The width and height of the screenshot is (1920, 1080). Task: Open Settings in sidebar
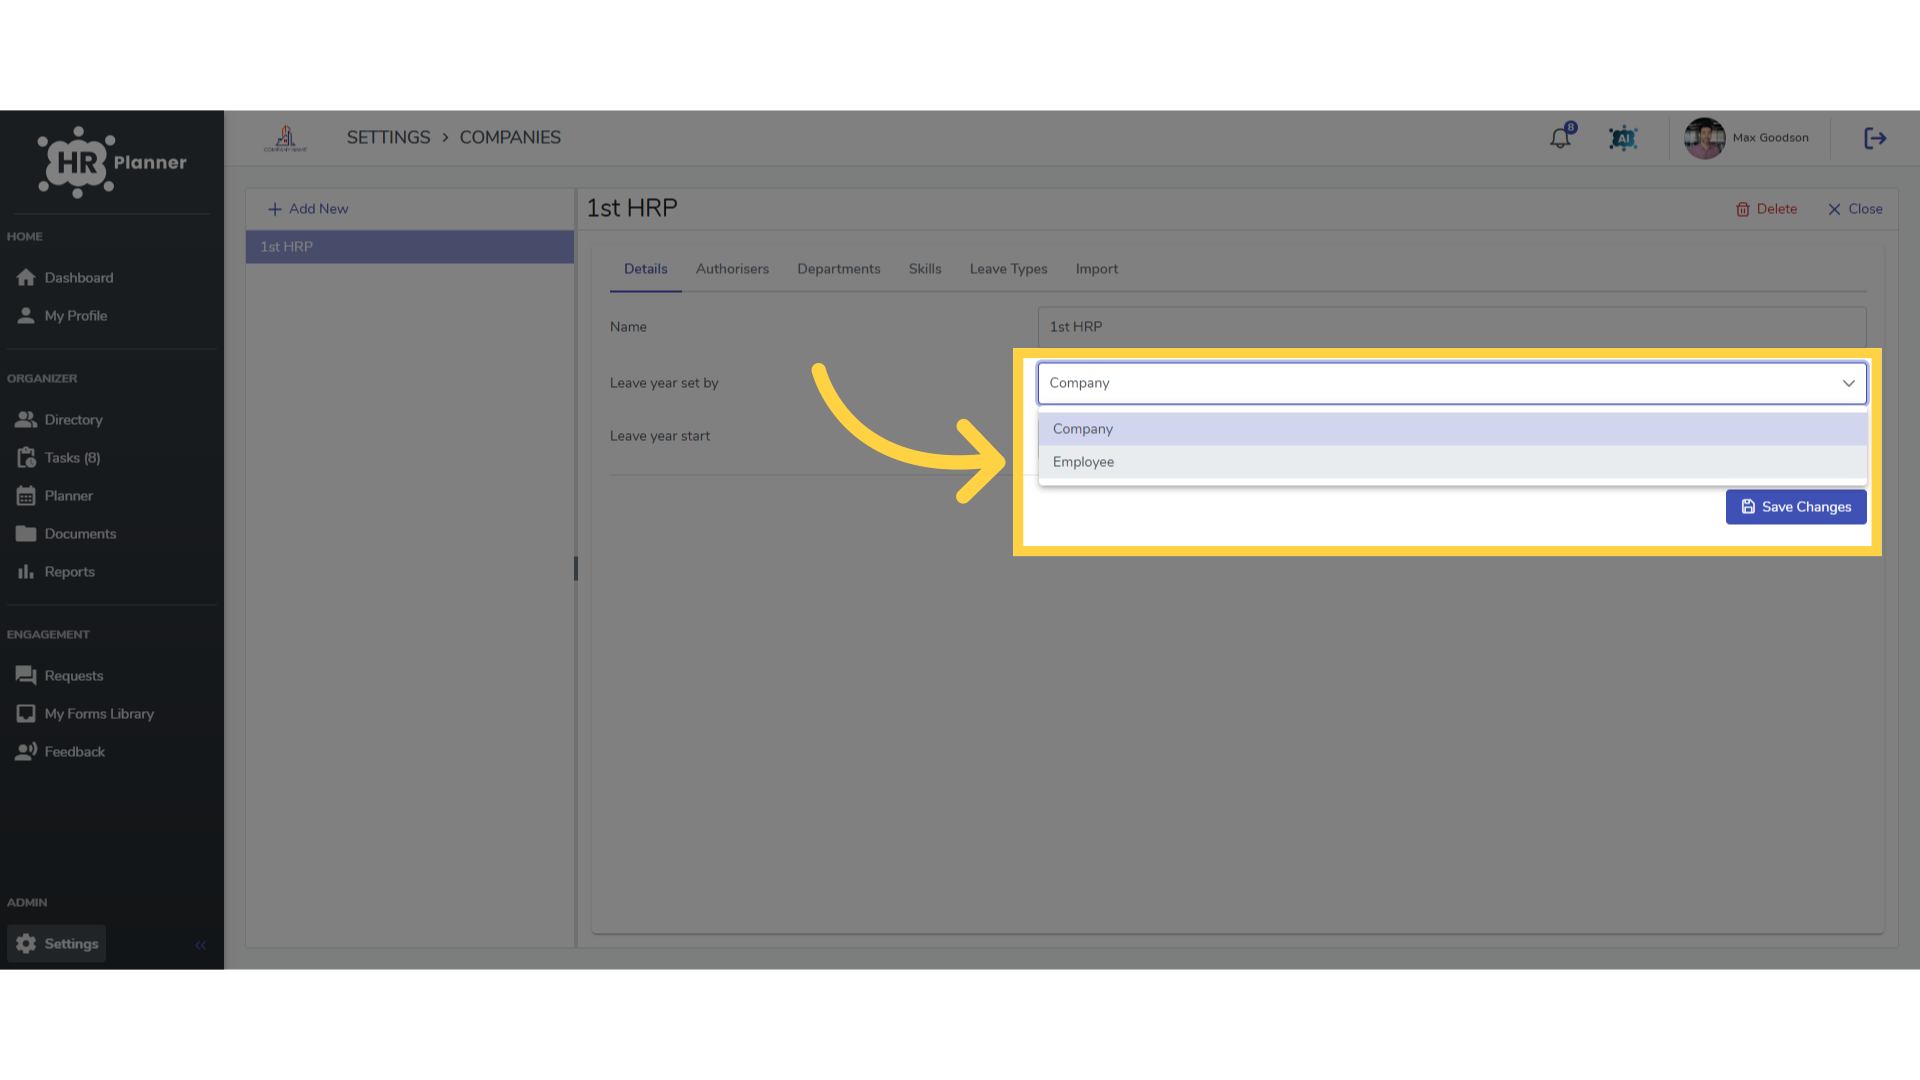[57, 944]
